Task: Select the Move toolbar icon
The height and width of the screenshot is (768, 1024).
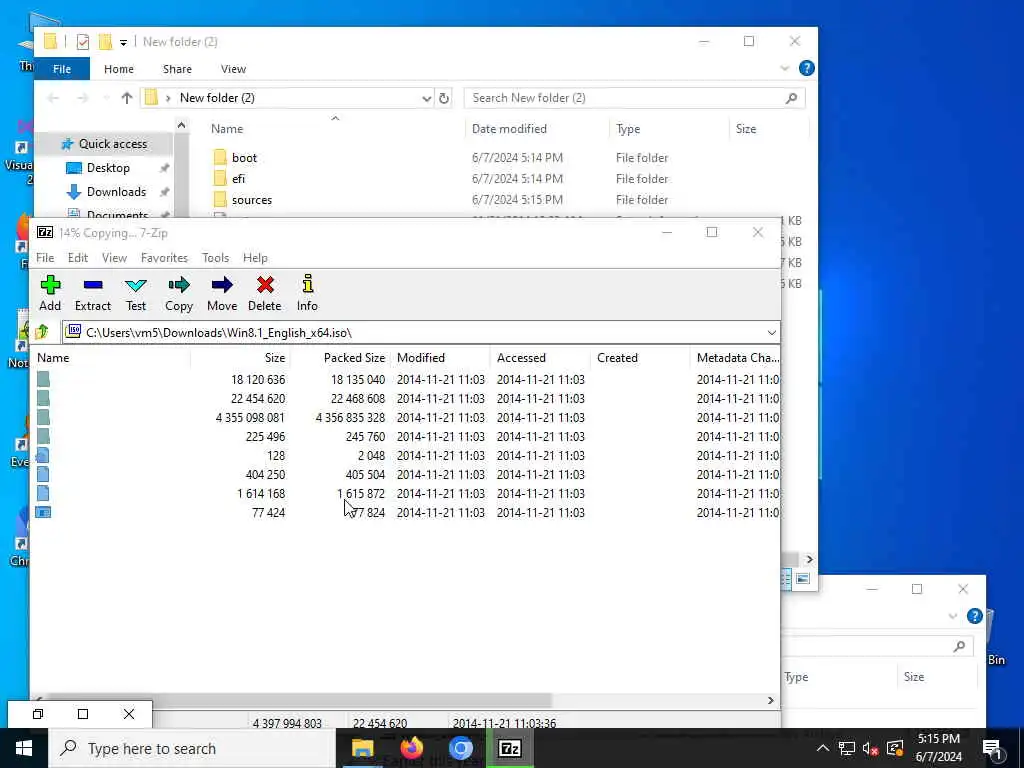Action: pos(222,285)
